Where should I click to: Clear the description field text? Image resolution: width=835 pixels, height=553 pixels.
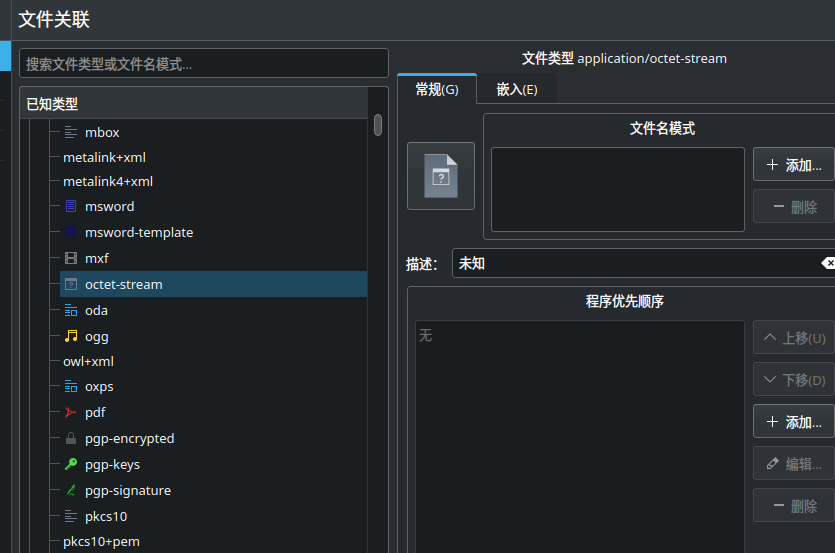(x=827, y=263)
